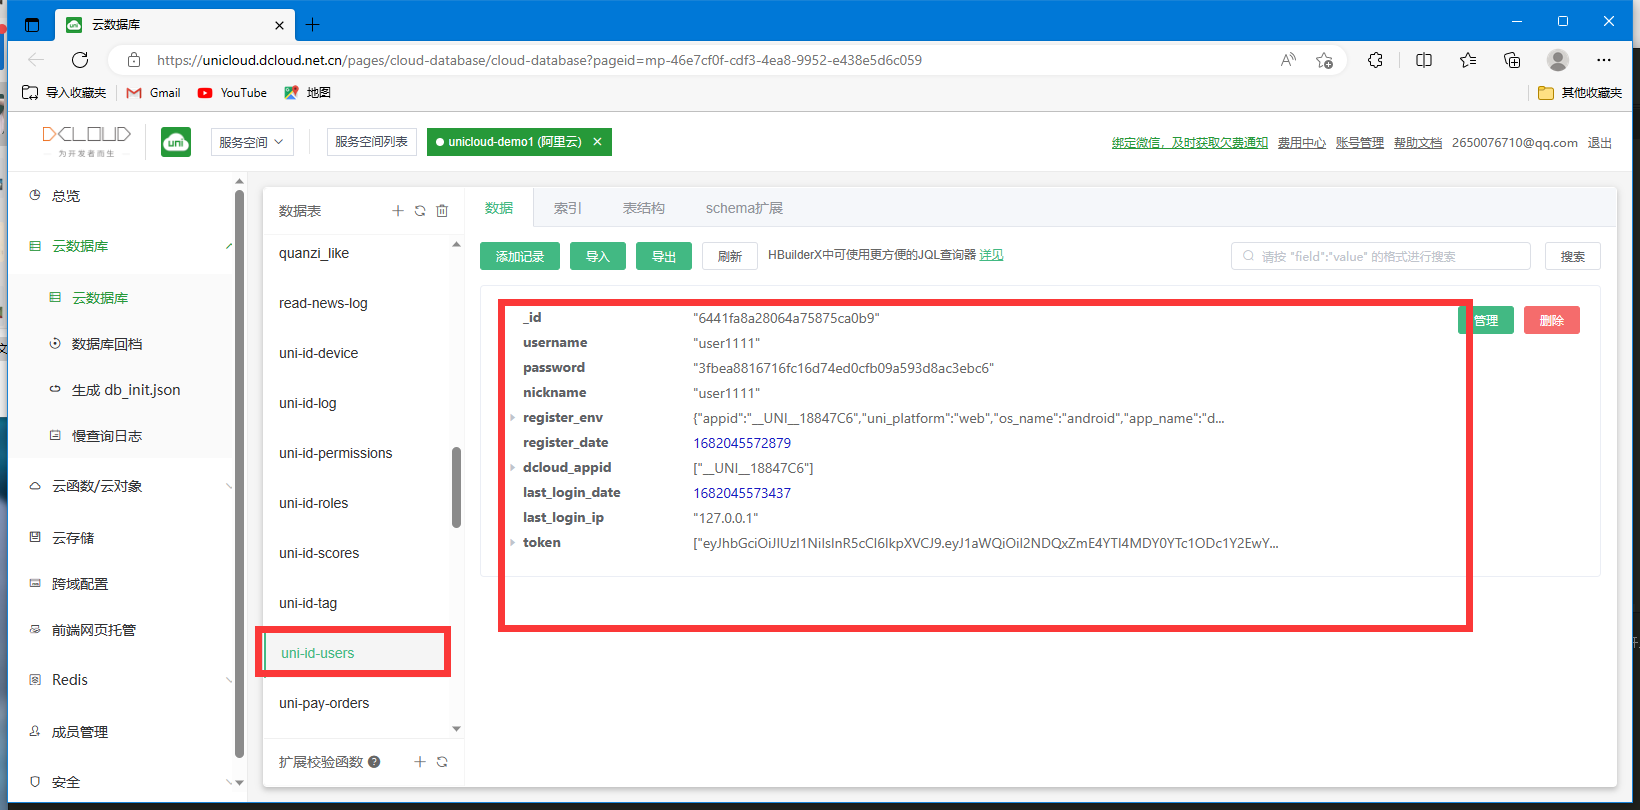Screen dimensions: 1640x810
Task: Click the green uni logo icon
Action: click(176, 142)
